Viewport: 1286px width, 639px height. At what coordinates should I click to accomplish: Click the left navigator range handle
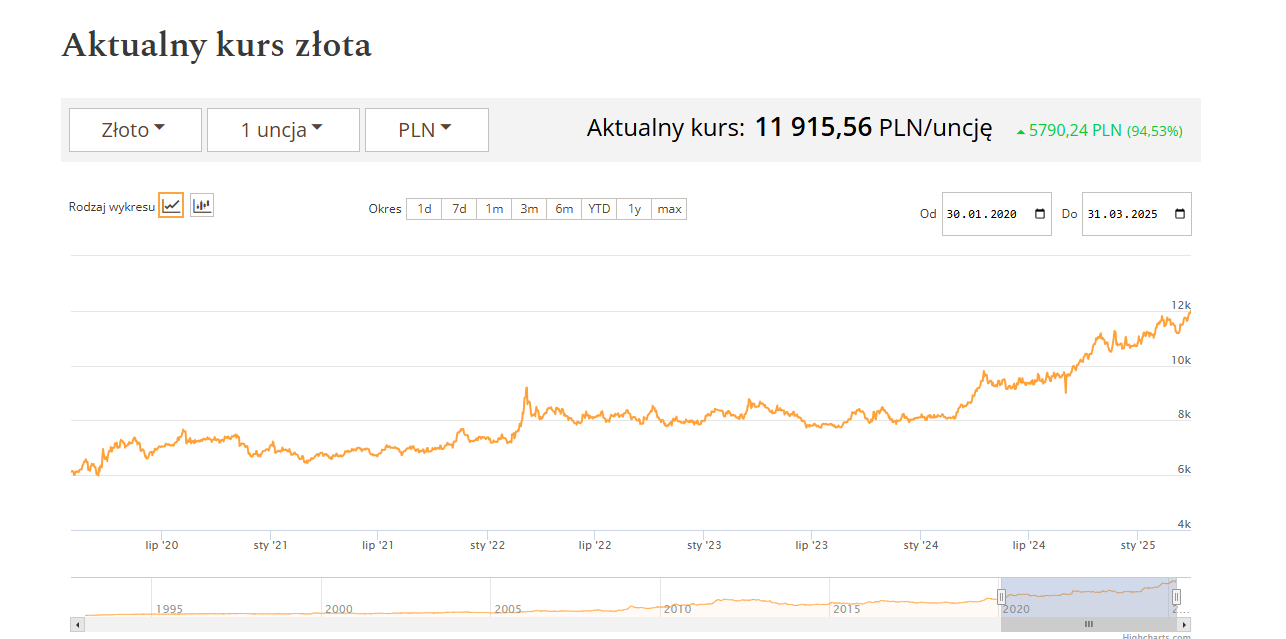point(1001,597)
